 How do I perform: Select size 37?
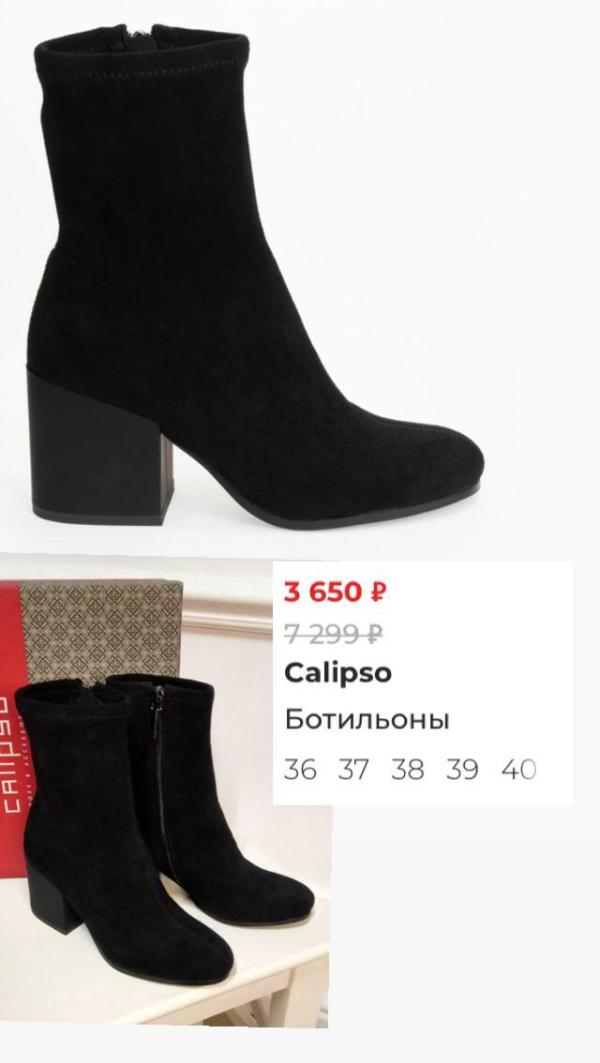pyautogui.click(x=354, y=770)
